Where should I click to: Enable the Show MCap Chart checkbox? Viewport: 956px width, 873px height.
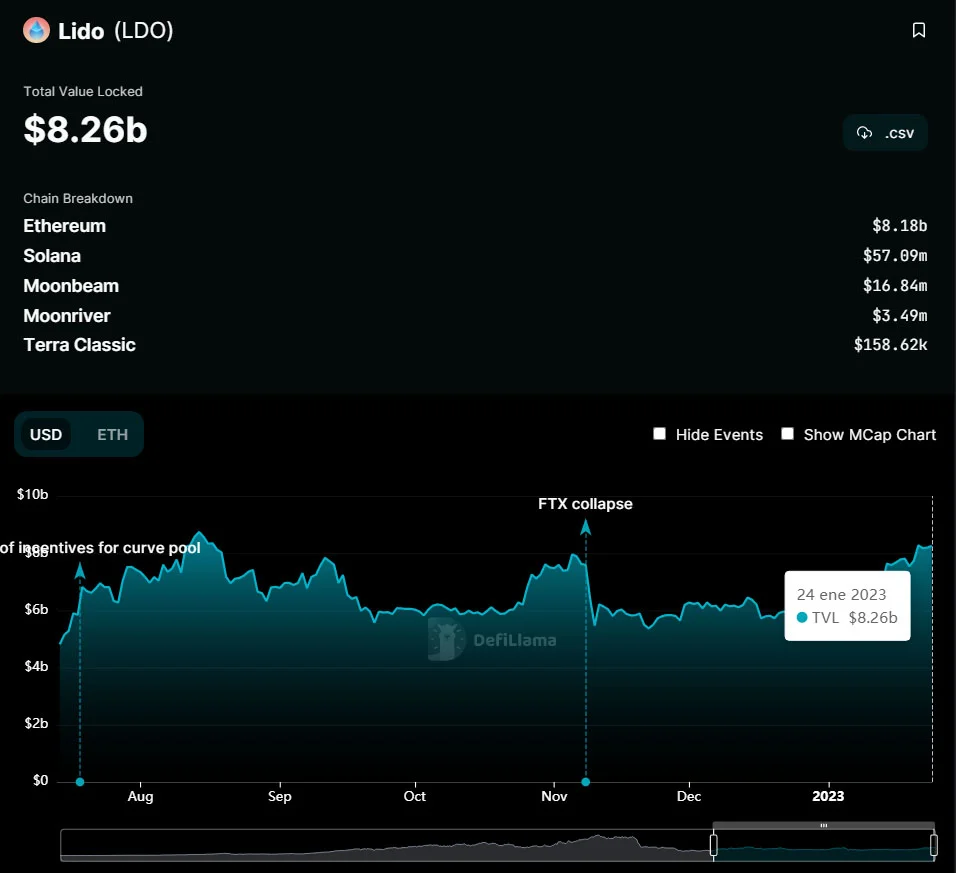tap(787, 434)
